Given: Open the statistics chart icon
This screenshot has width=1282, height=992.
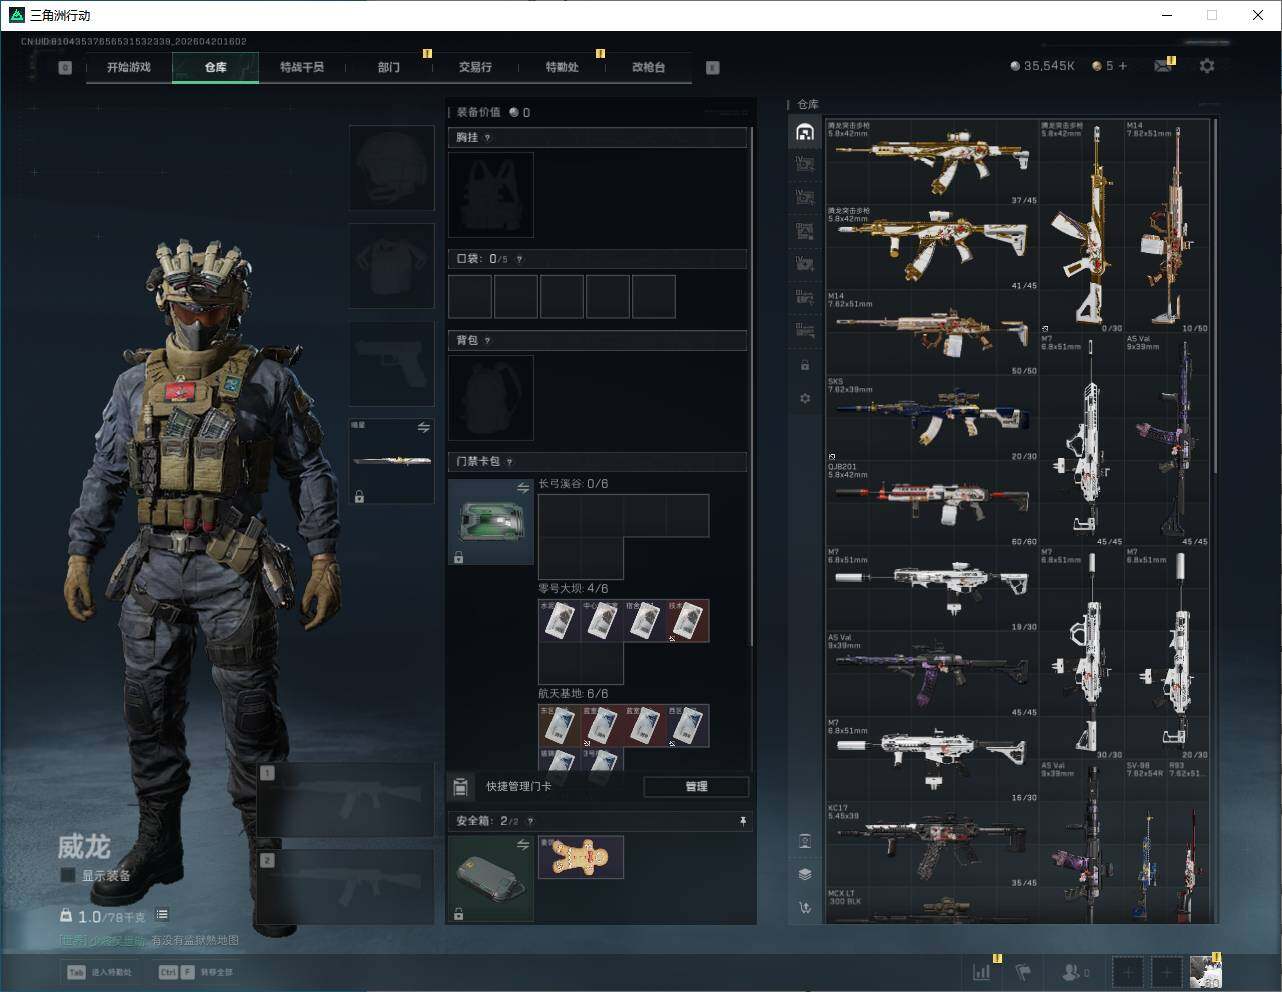Looking at the screenshot, I should [982, 971].
